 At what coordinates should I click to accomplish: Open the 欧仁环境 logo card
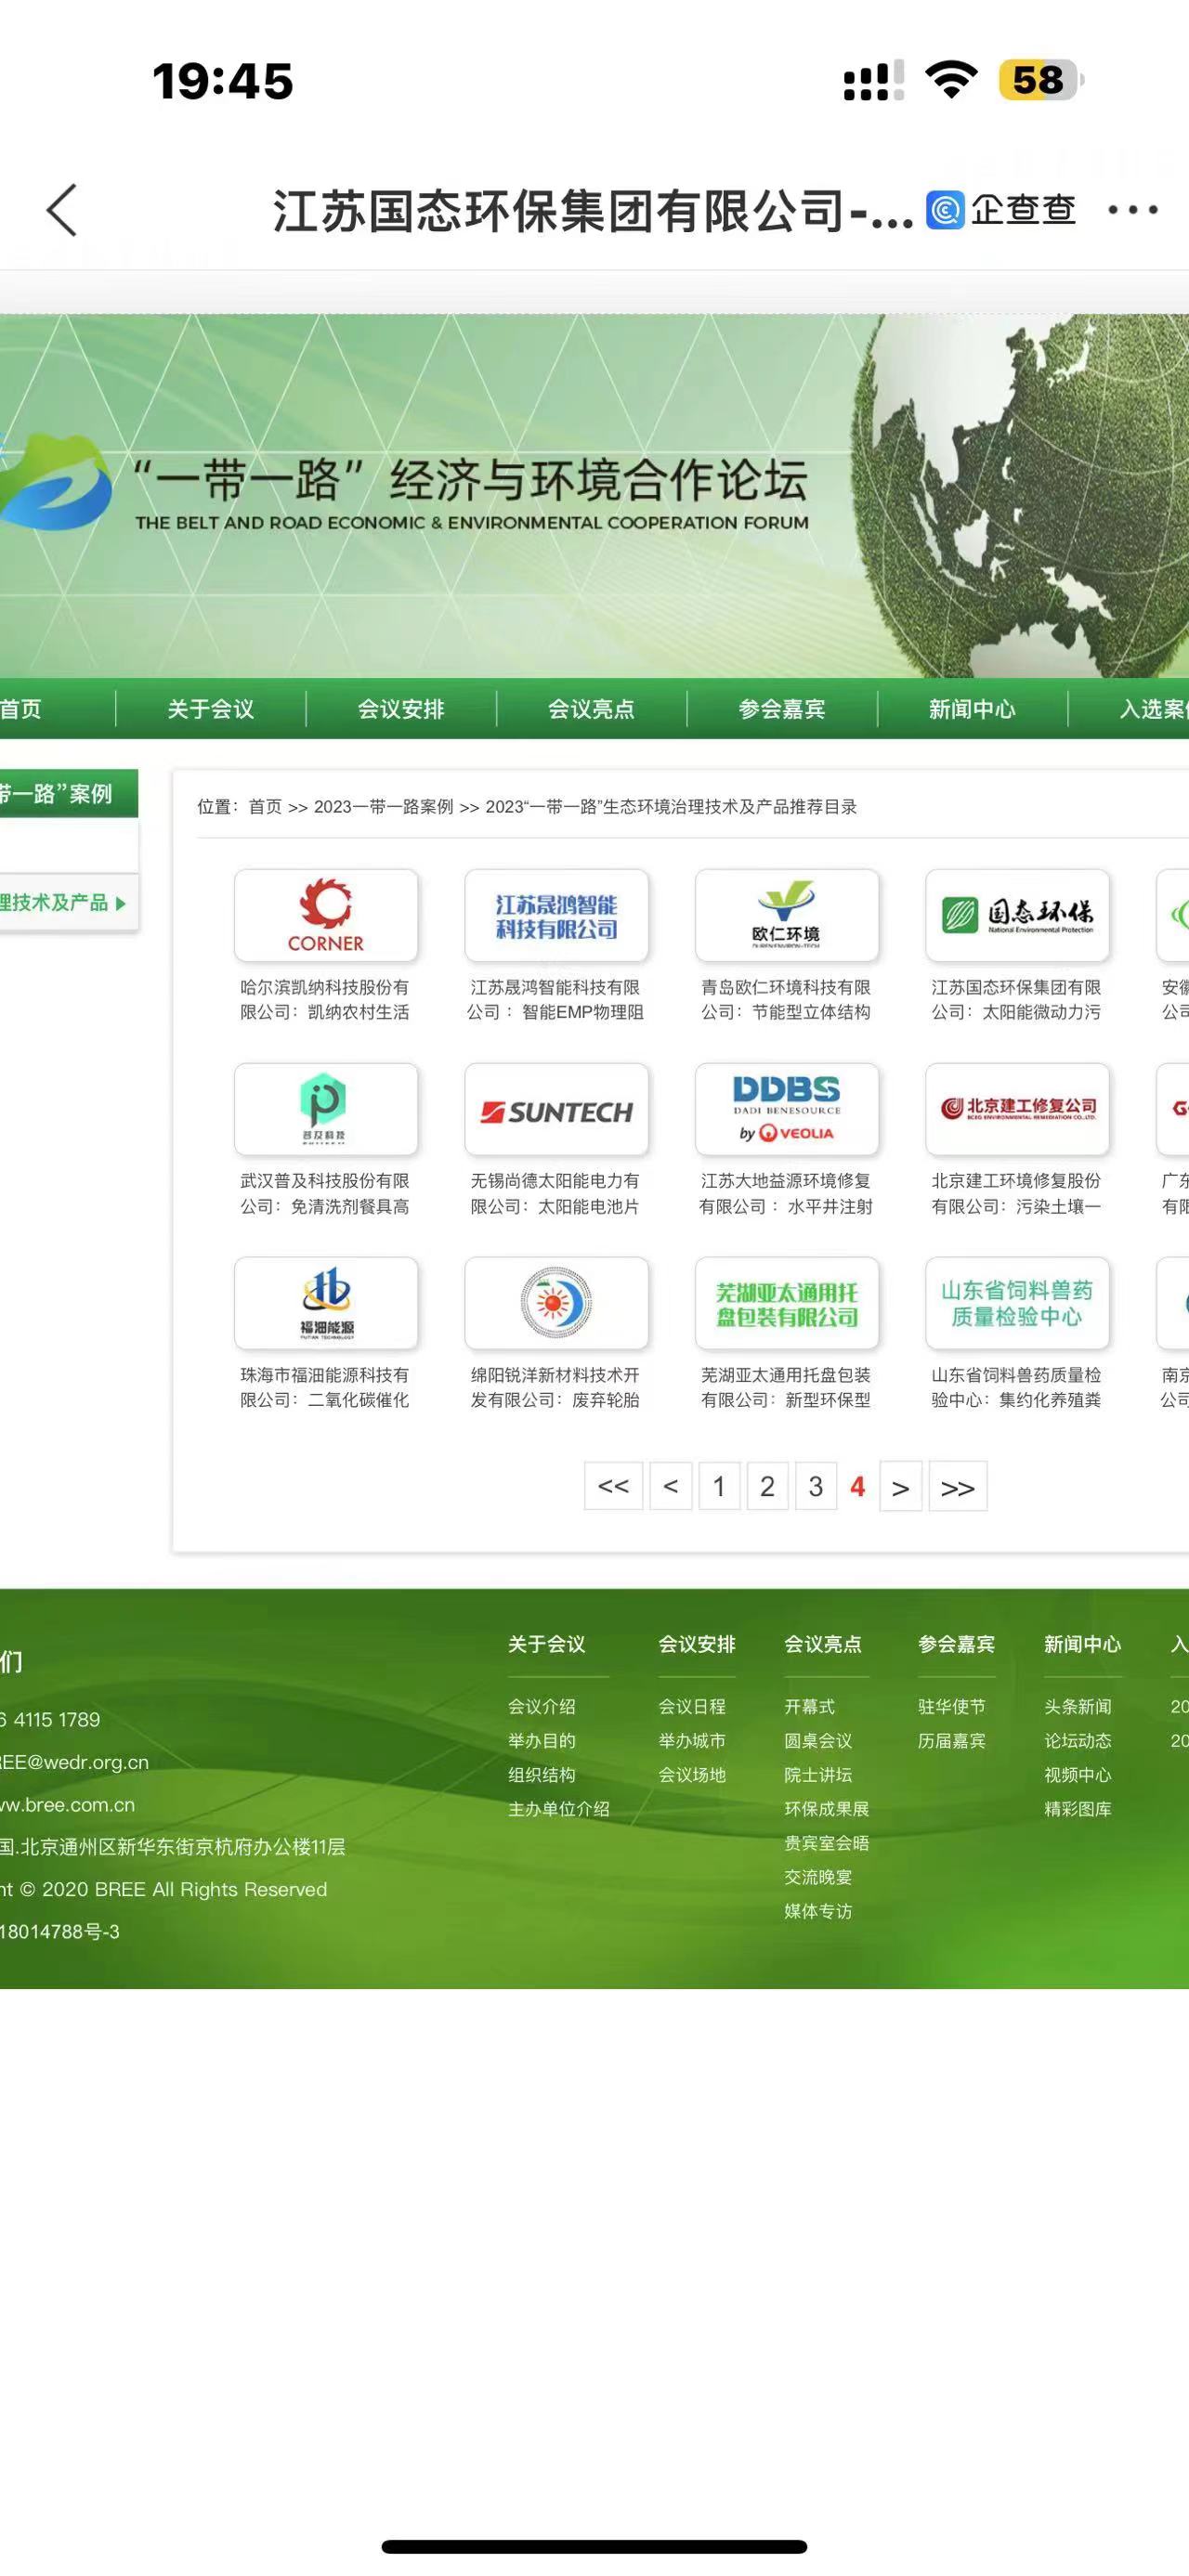(x=786, y=915)
